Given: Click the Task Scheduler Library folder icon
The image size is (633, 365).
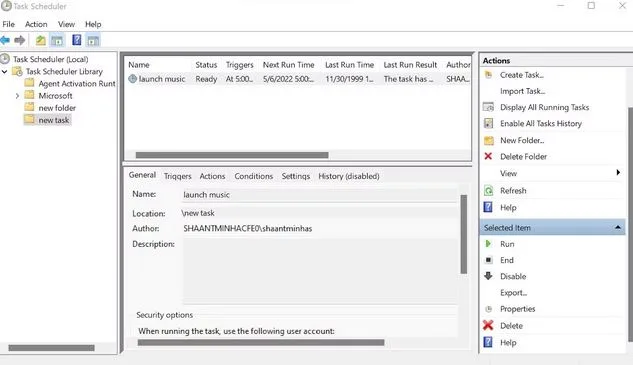Looking at the screenshot, I should tap(17, 71).
